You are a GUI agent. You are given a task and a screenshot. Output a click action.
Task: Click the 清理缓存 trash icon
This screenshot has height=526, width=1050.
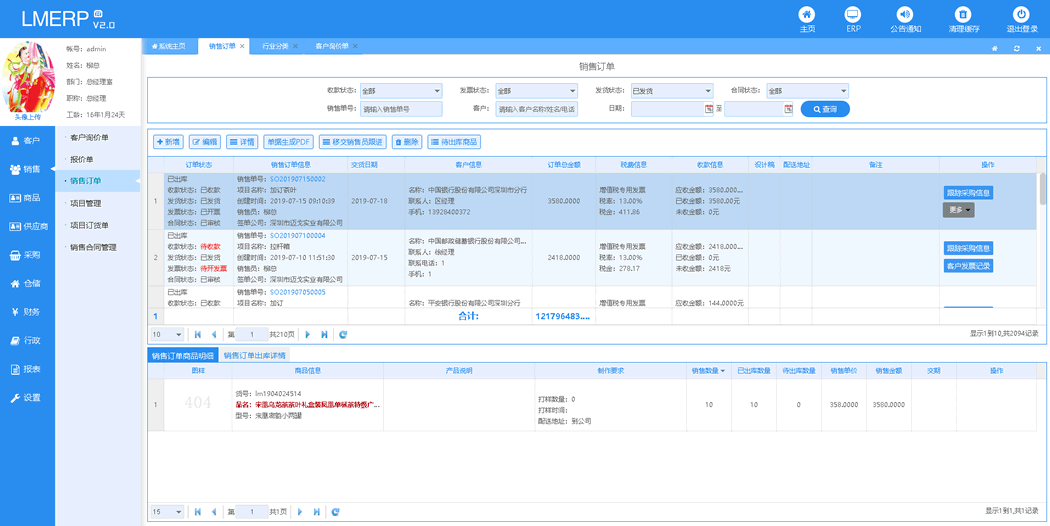pyautogui.click(x=963, y=13)
